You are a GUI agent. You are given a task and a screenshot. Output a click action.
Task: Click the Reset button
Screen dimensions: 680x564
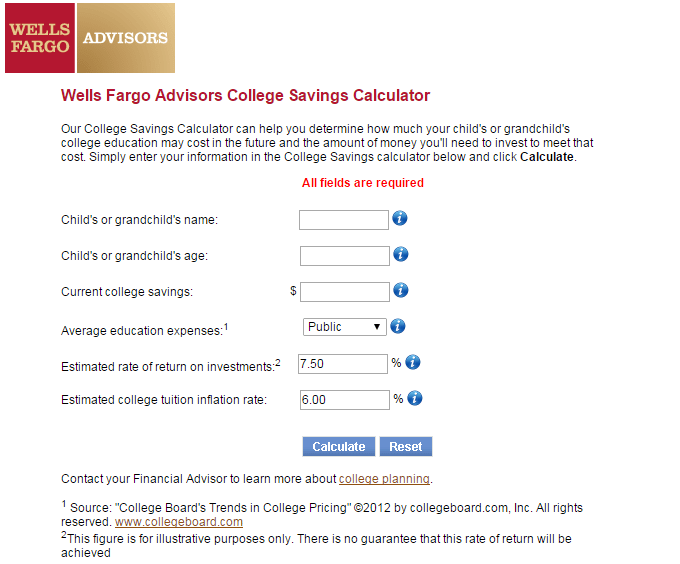tap(405, 447)
